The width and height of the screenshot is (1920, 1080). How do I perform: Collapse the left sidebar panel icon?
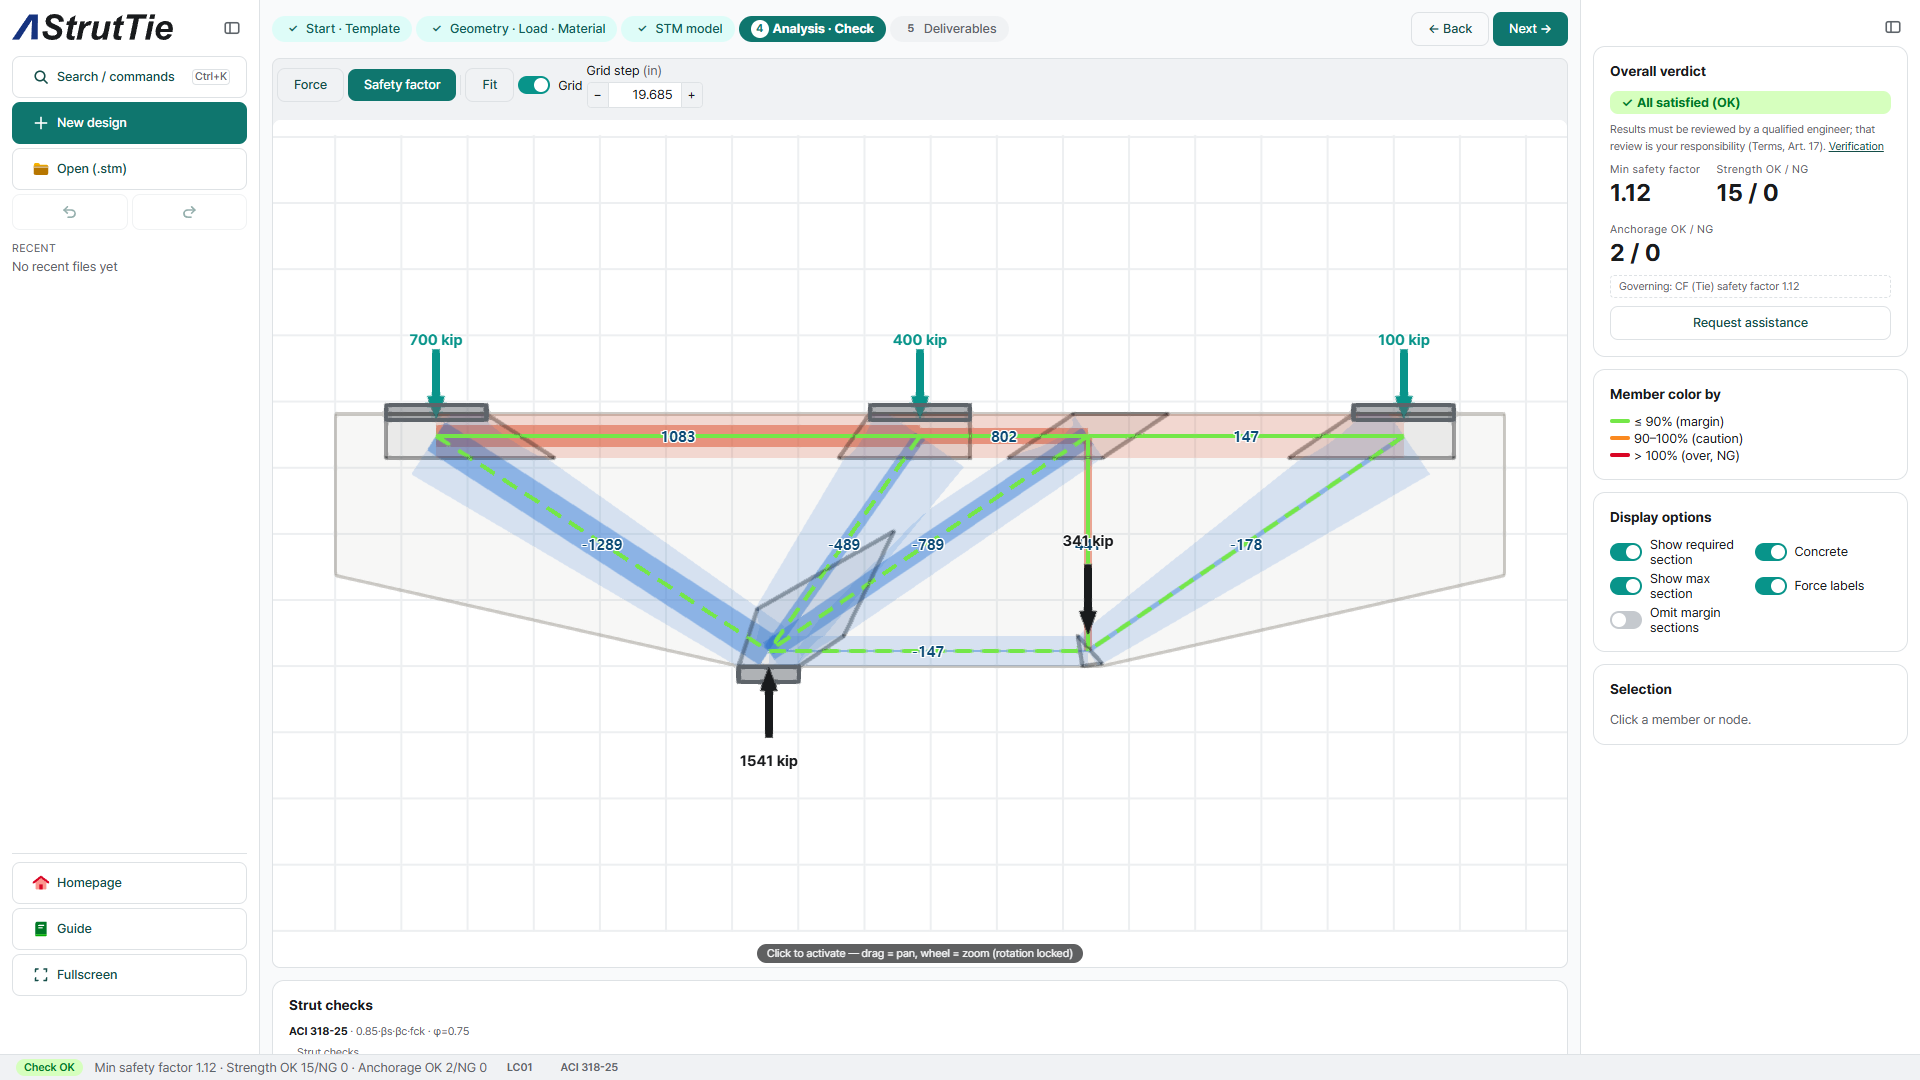tap(232, 28)
